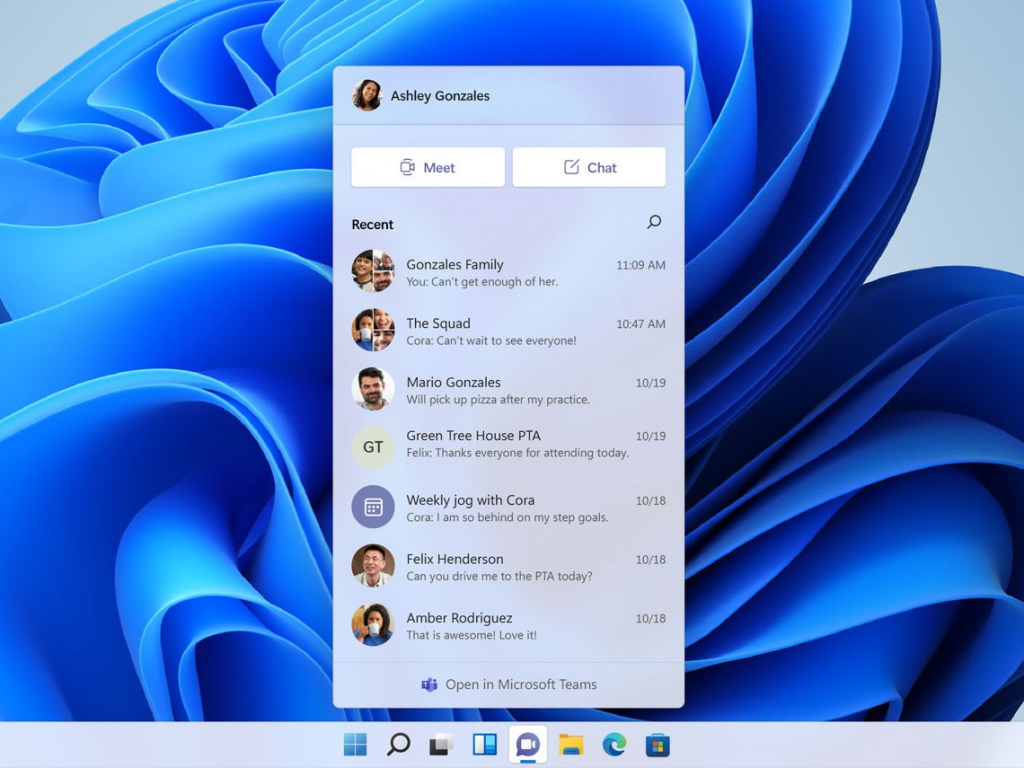
Task: Open in Microsoft Teams link
Action: [x=508, y=685]
